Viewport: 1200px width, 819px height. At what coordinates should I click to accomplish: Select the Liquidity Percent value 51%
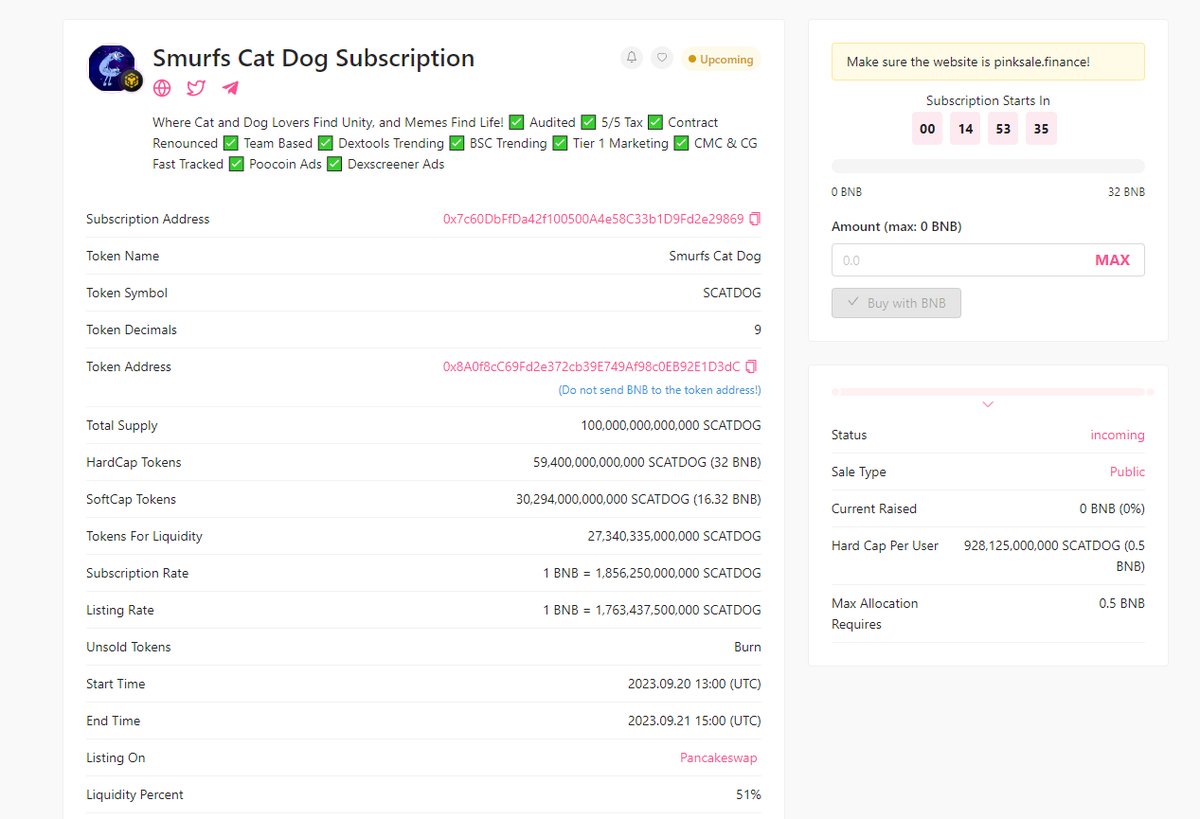749,795
